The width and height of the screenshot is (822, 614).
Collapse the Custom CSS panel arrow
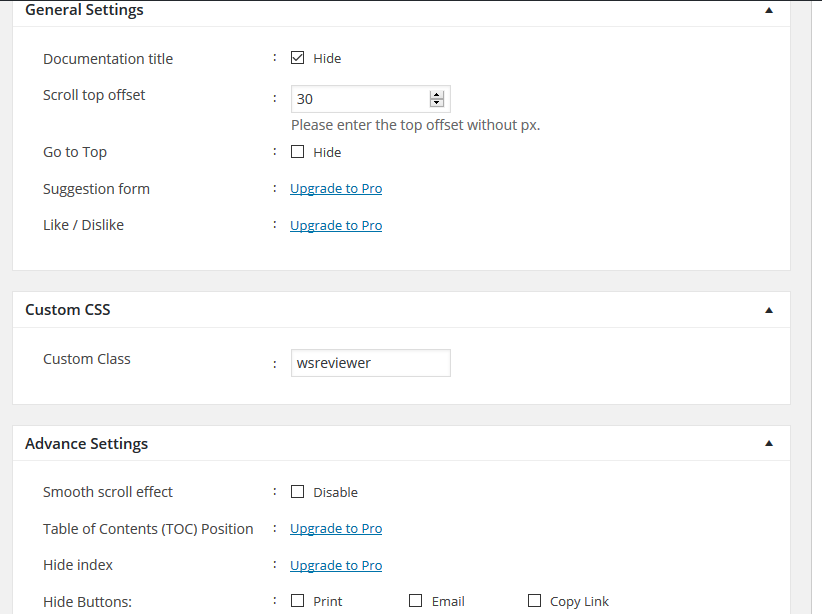(x=769, y=310)
